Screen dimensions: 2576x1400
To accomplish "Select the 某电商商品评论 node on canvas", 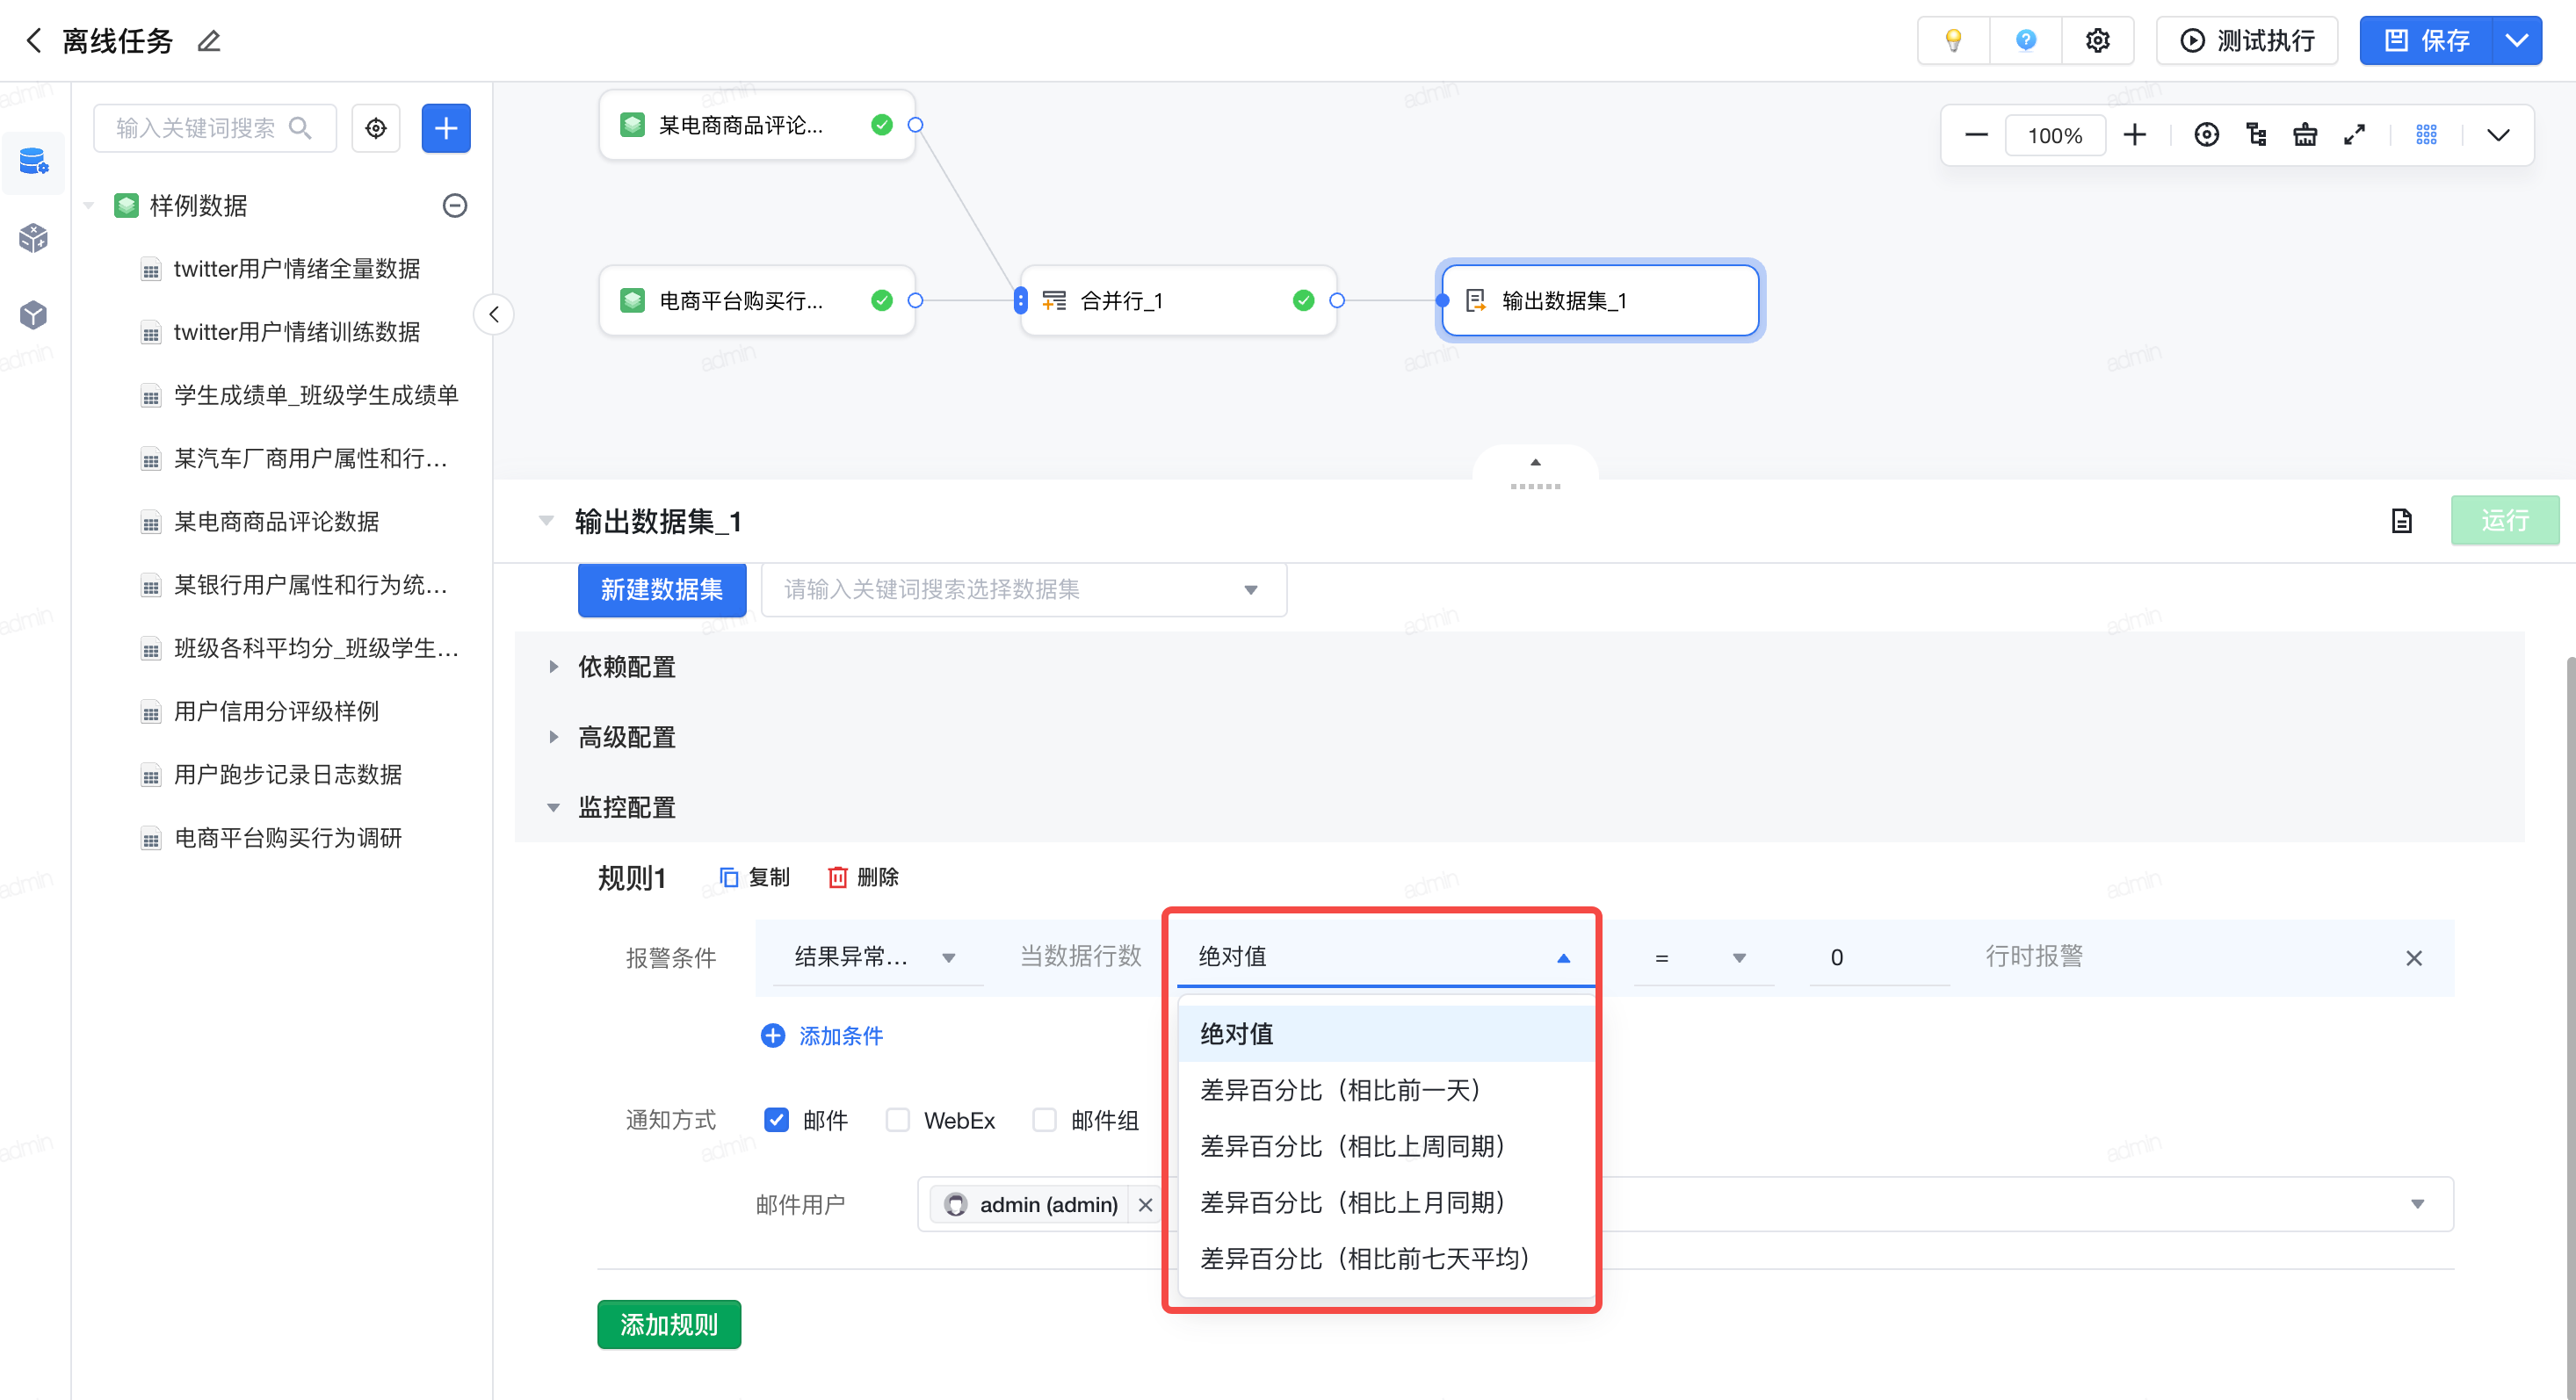I will (757, 125).
